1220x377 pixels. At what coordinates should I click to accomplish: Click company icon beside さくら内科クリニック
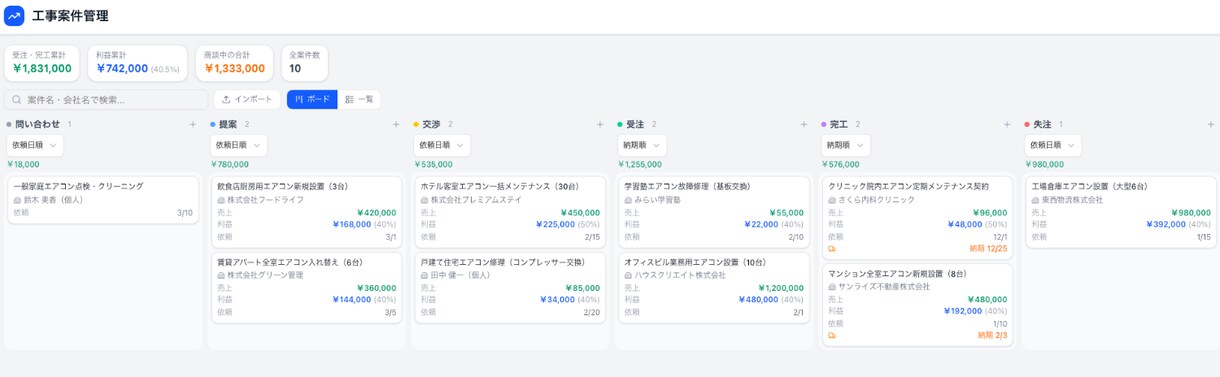(832, 200)
